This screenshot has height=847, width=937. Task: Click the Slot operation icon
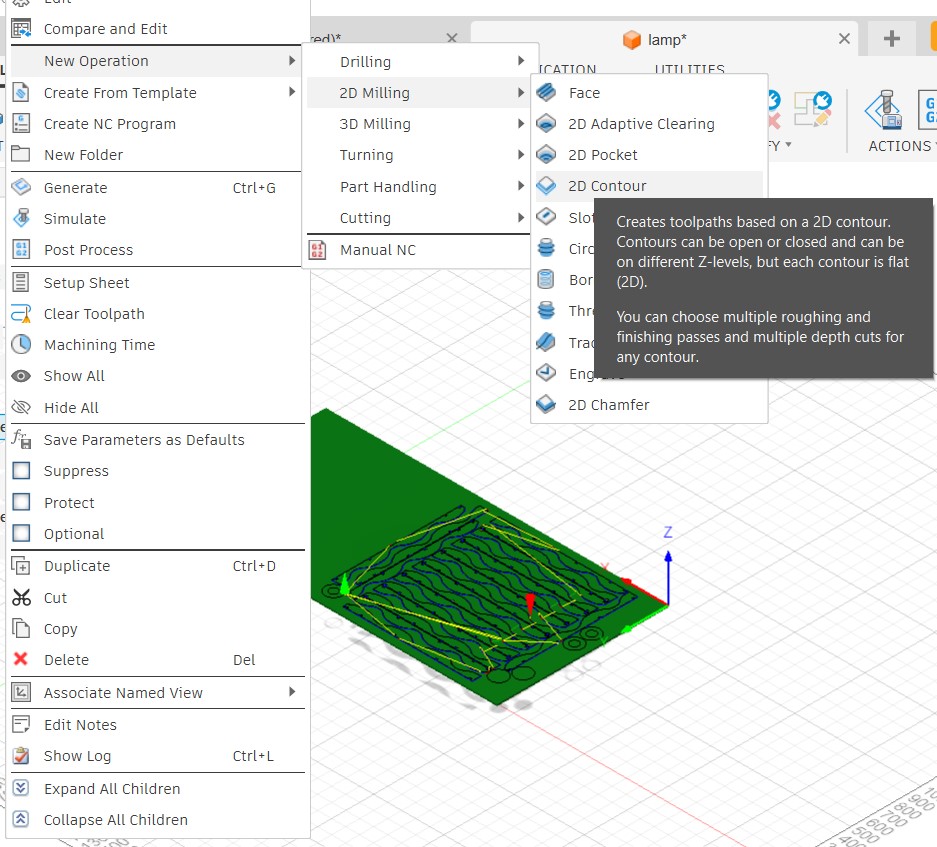coord(546,217)
